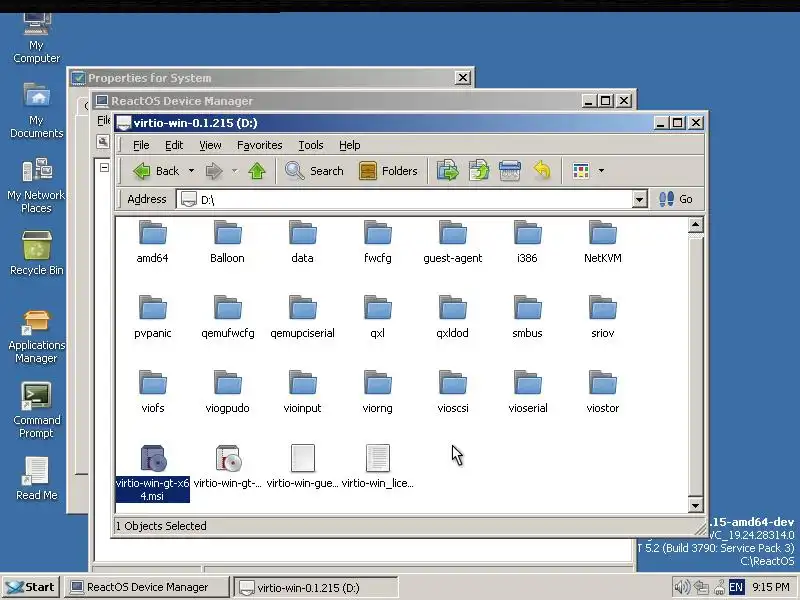Select the i386 folder
The height and width of the screenshot is (600, 800).
(x=528, y=241)
